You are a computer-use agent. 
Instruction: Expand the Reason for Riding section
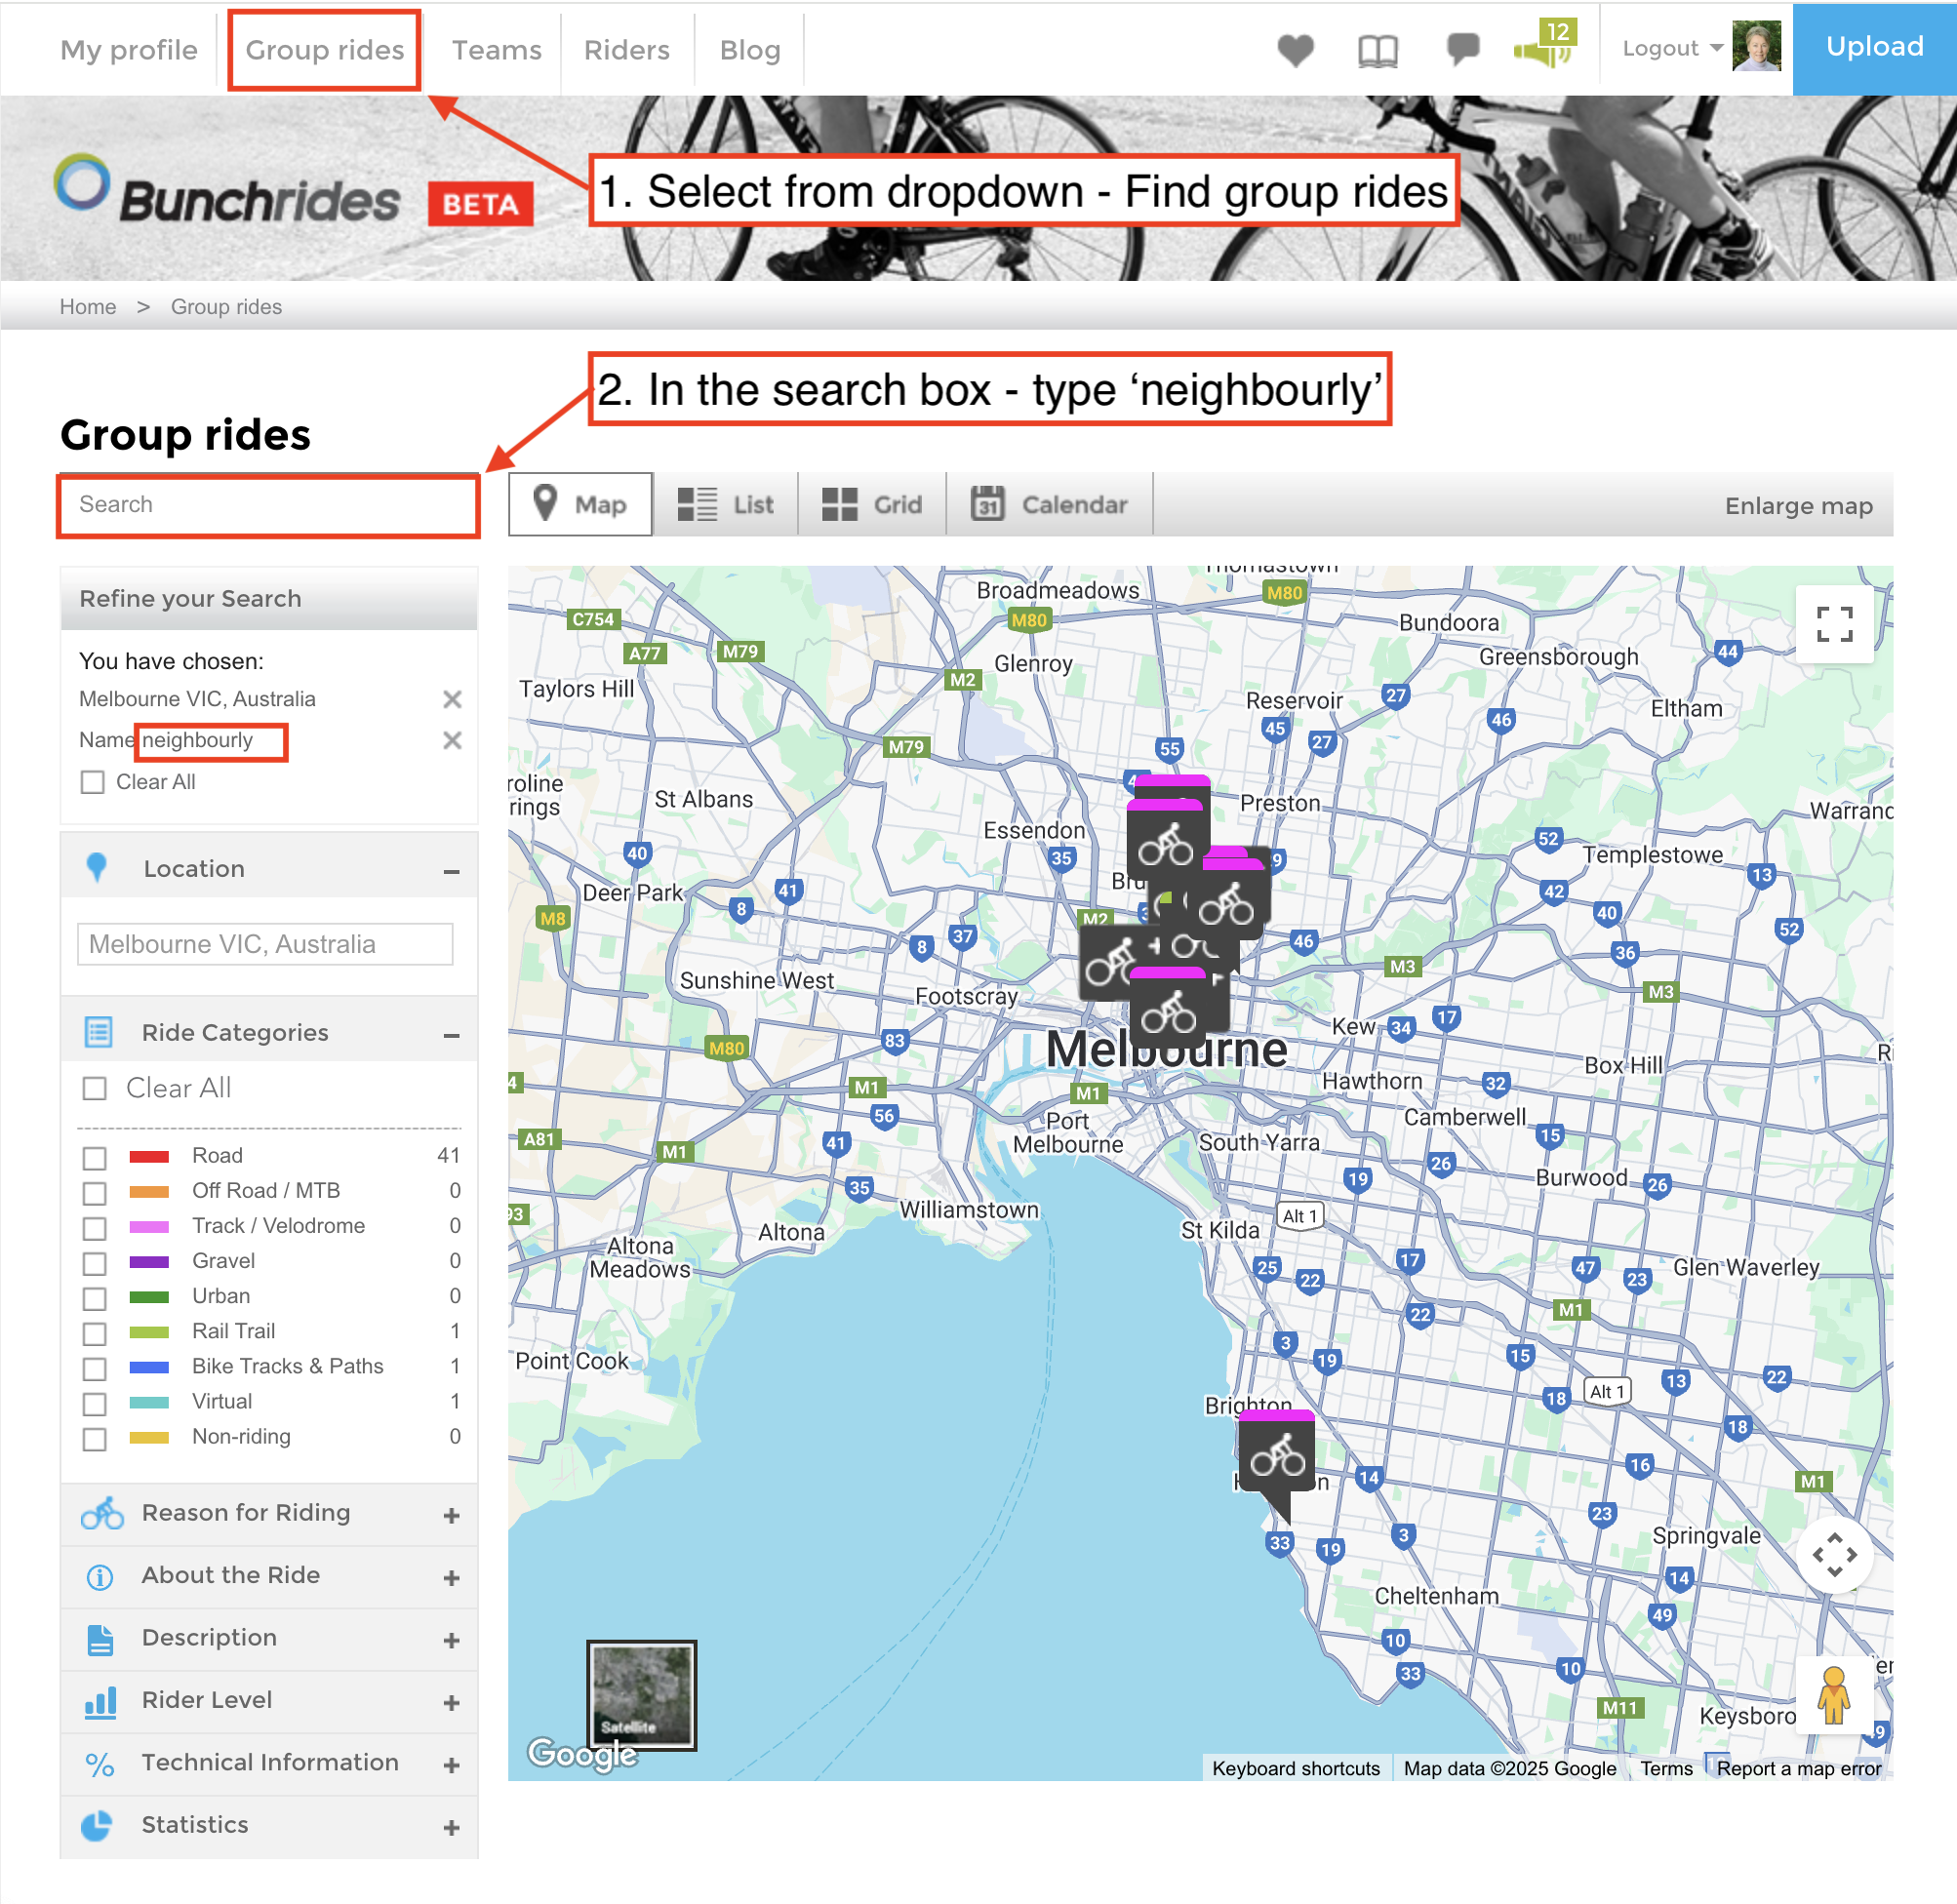452,1516
